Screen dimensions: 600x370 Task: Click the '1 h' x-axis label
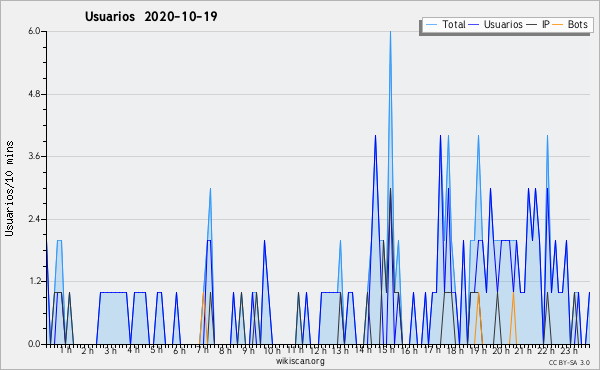point(65,350)
